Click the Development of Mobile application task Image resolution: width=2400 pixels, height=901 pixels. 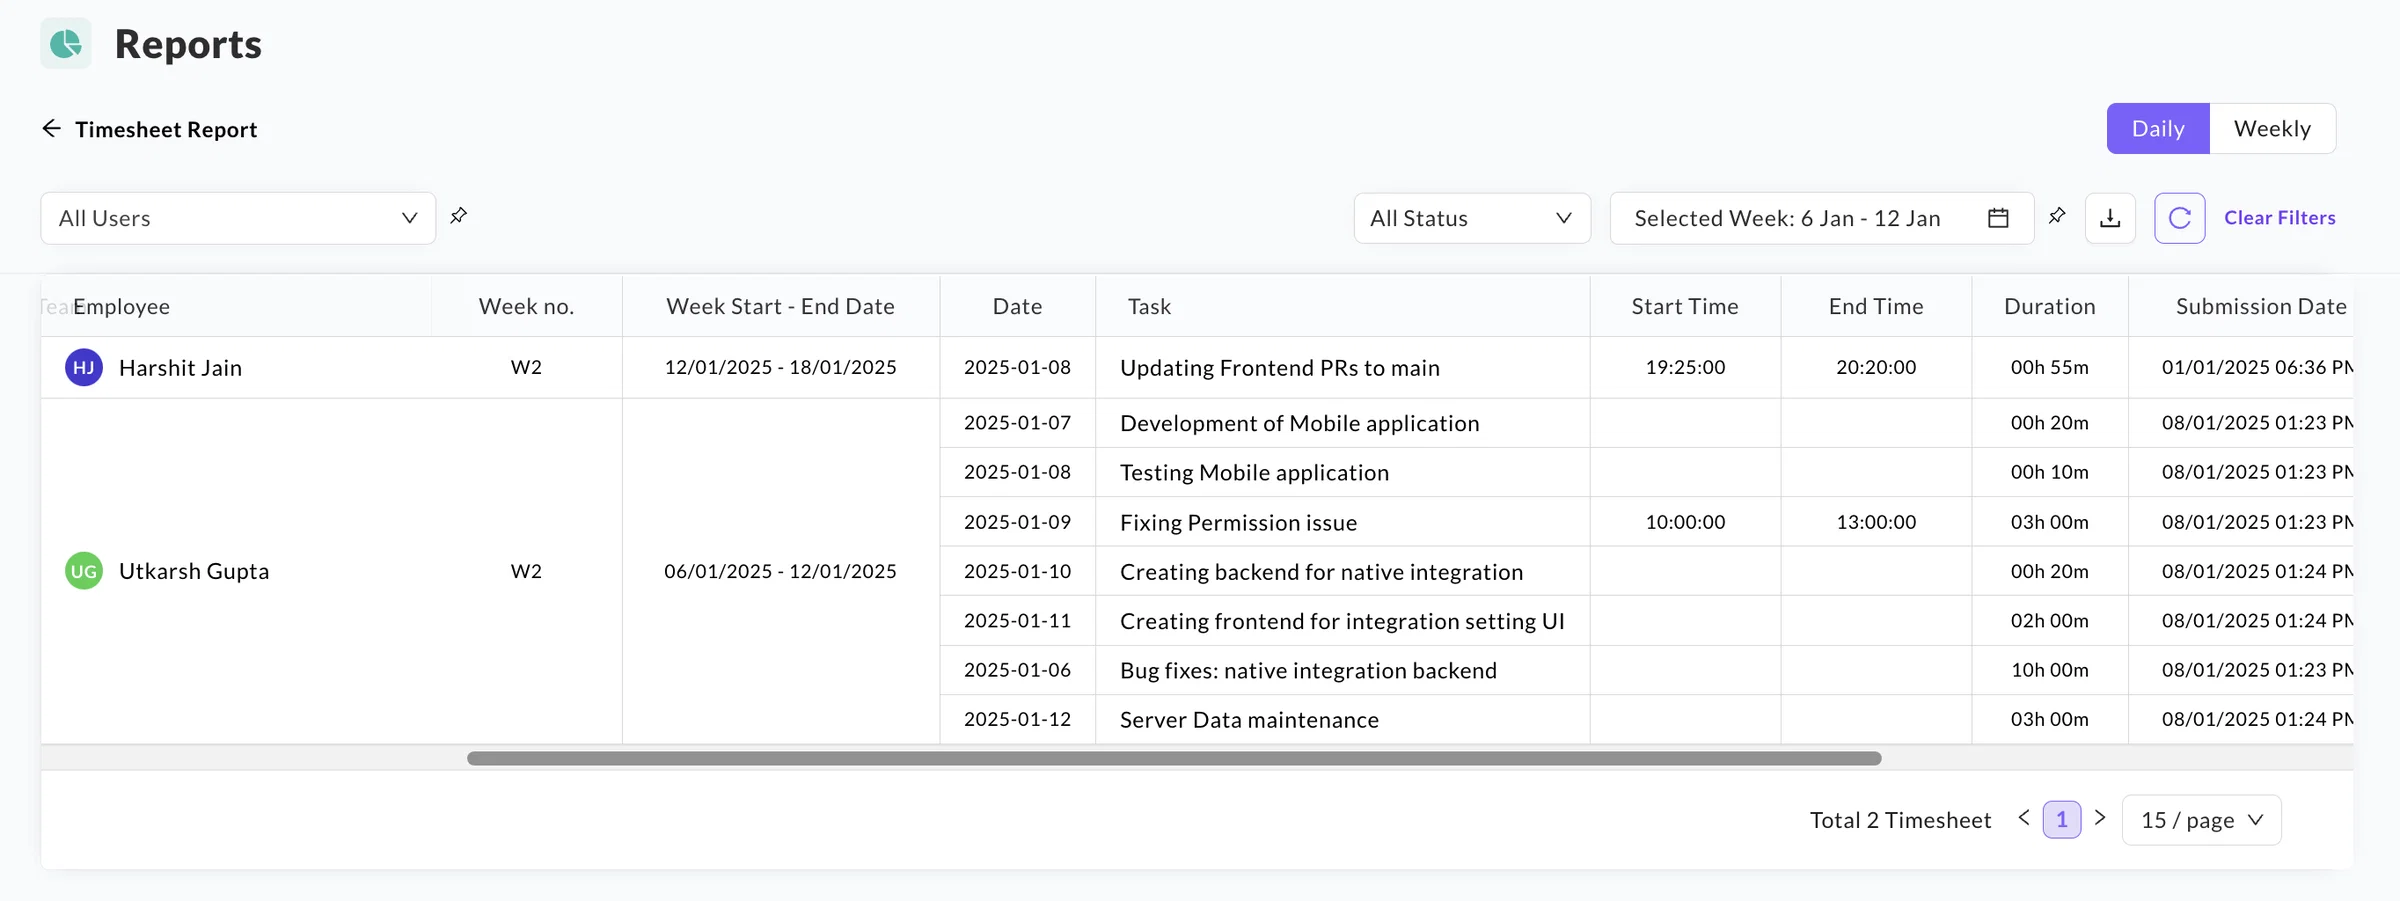point(1299,423)
